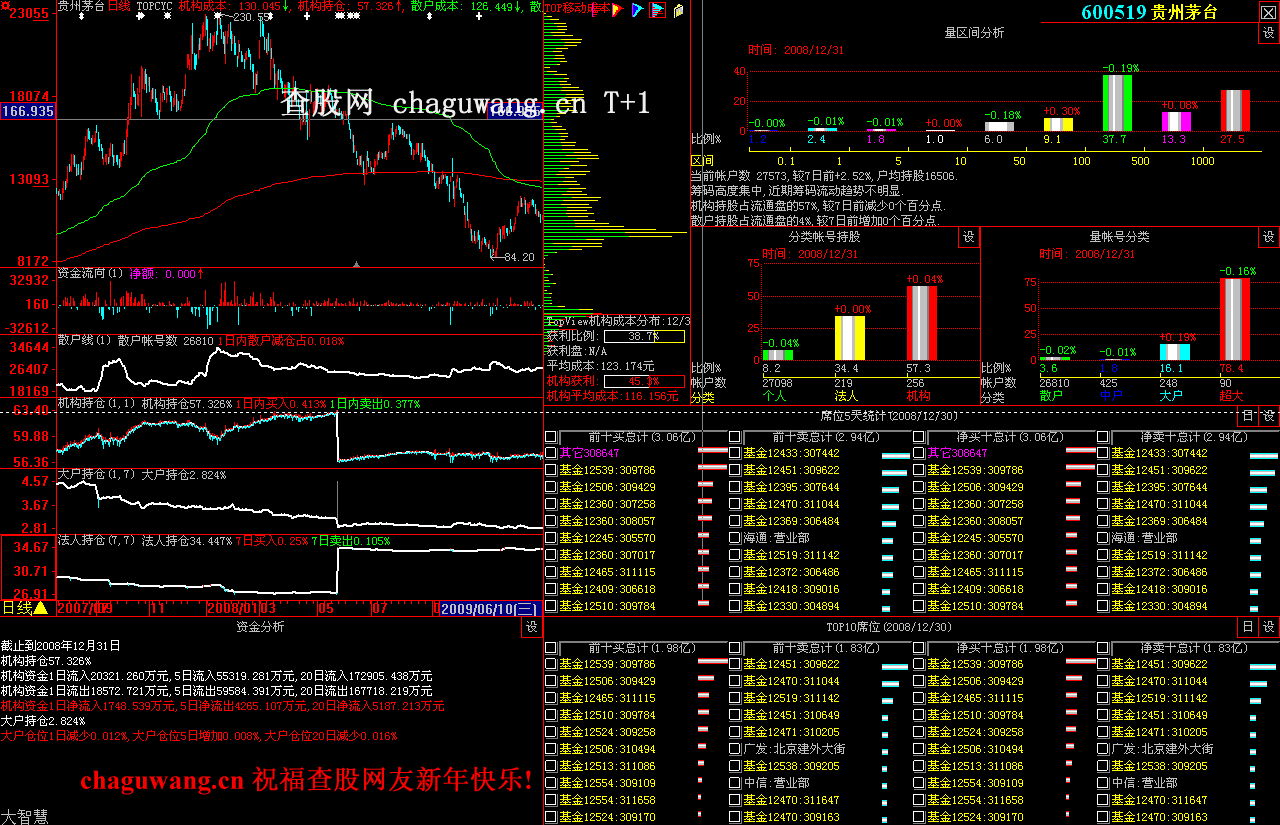This screenshot has width=1280, height=825.
Task: Click the small gray triangle marker under the candlestick chart
Action: [357, 264]
